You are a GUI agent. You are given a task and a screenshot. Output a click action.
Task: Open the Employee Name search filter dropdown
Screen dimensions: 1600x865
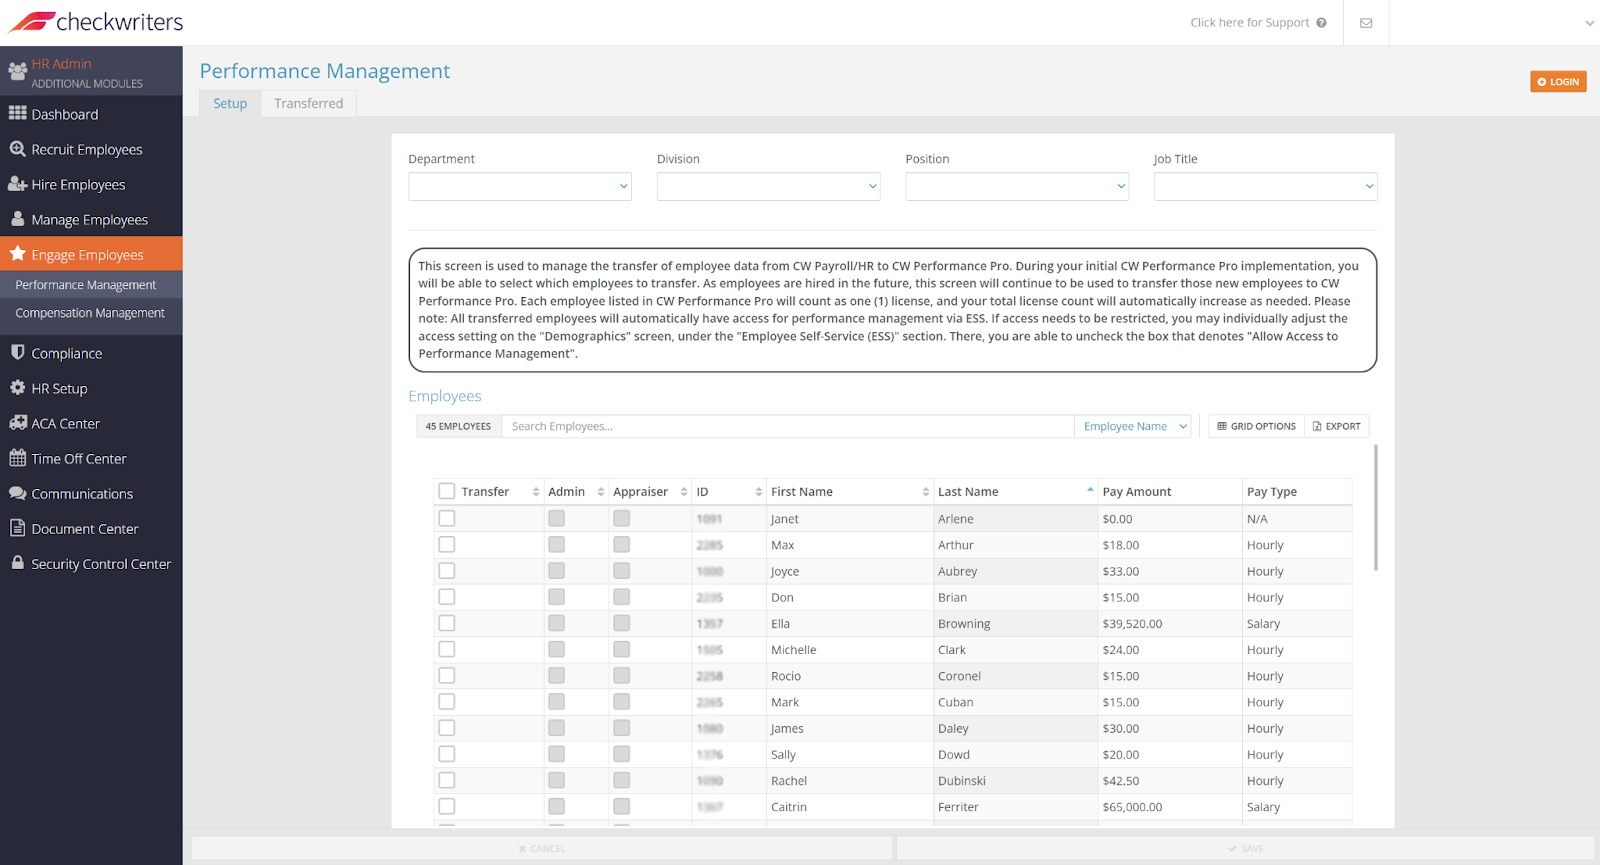tap(1134, 426)
